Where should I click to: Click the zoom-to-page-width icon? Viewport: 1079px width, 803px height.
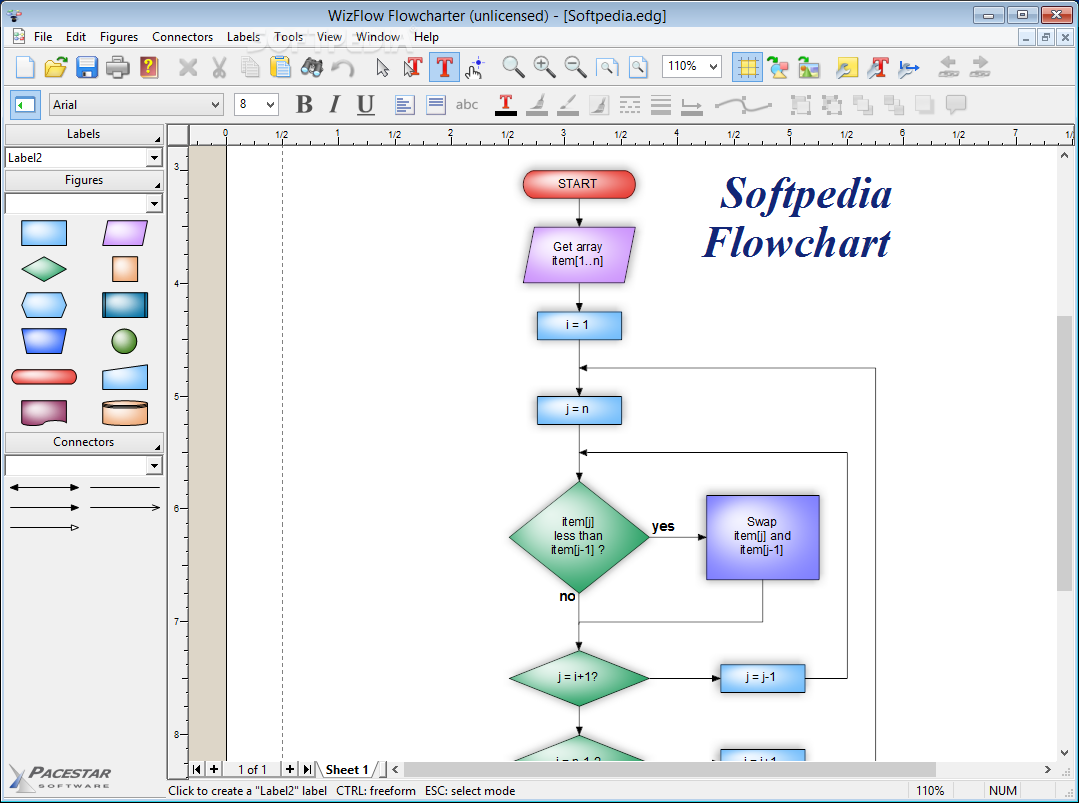pyautogui.click(x=607, y=67)
